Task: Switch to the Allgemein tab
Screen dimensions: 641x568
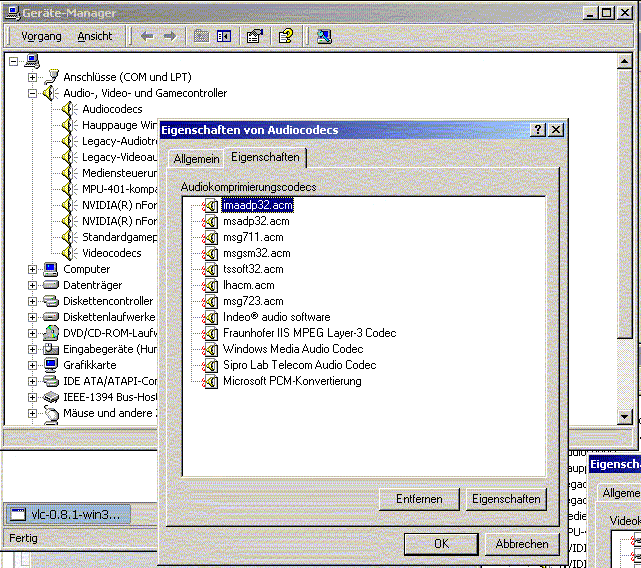Action: [x=196, y=159]
